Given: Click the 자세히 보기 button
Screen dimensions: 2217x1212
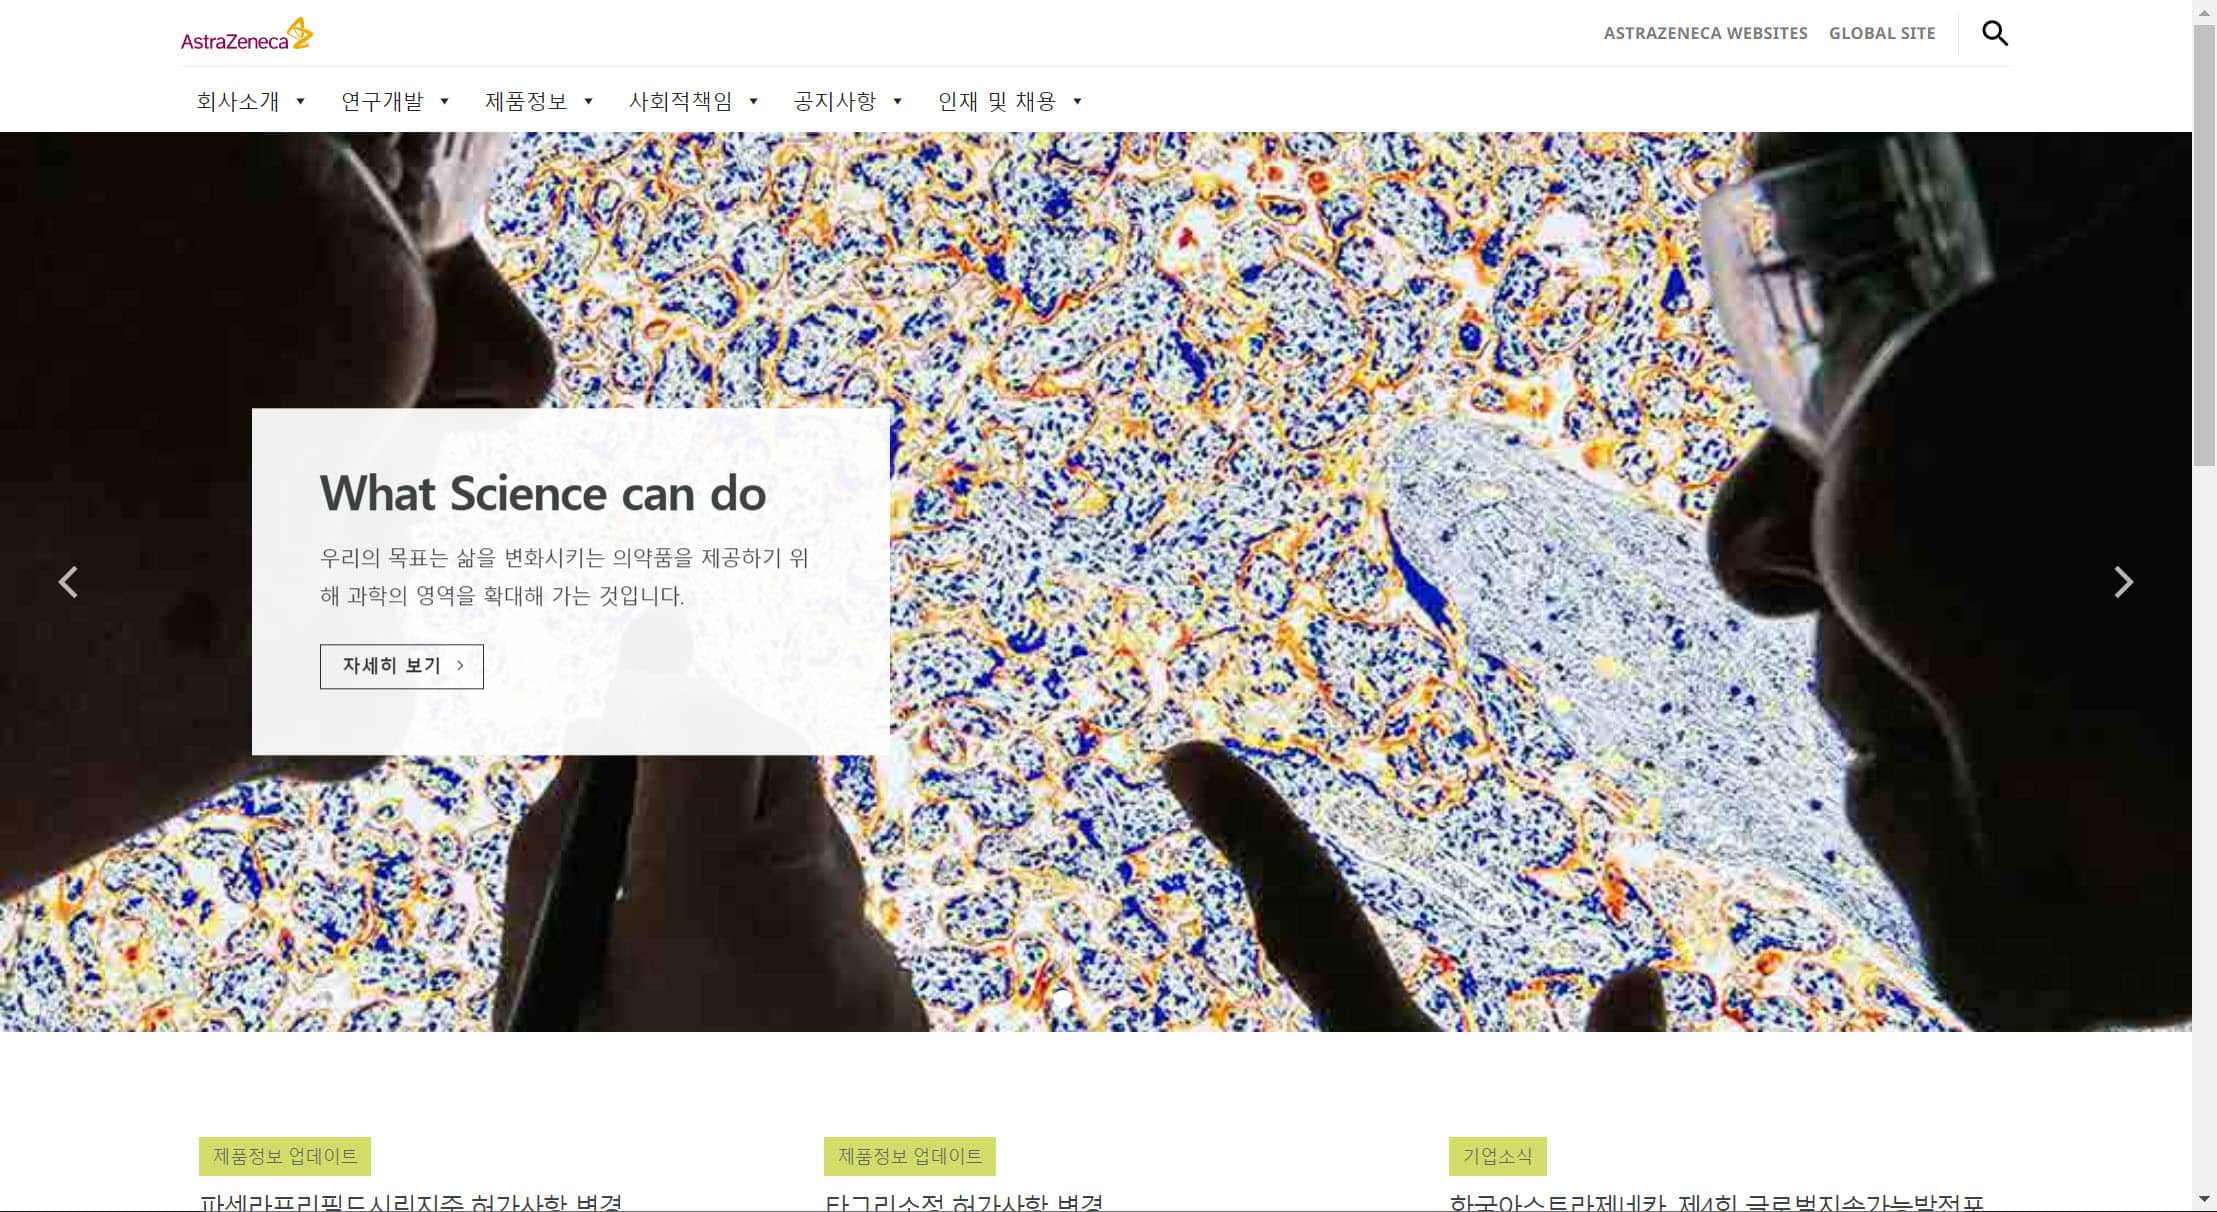Looking at the screenshot, I should click(x=400, y=666).
